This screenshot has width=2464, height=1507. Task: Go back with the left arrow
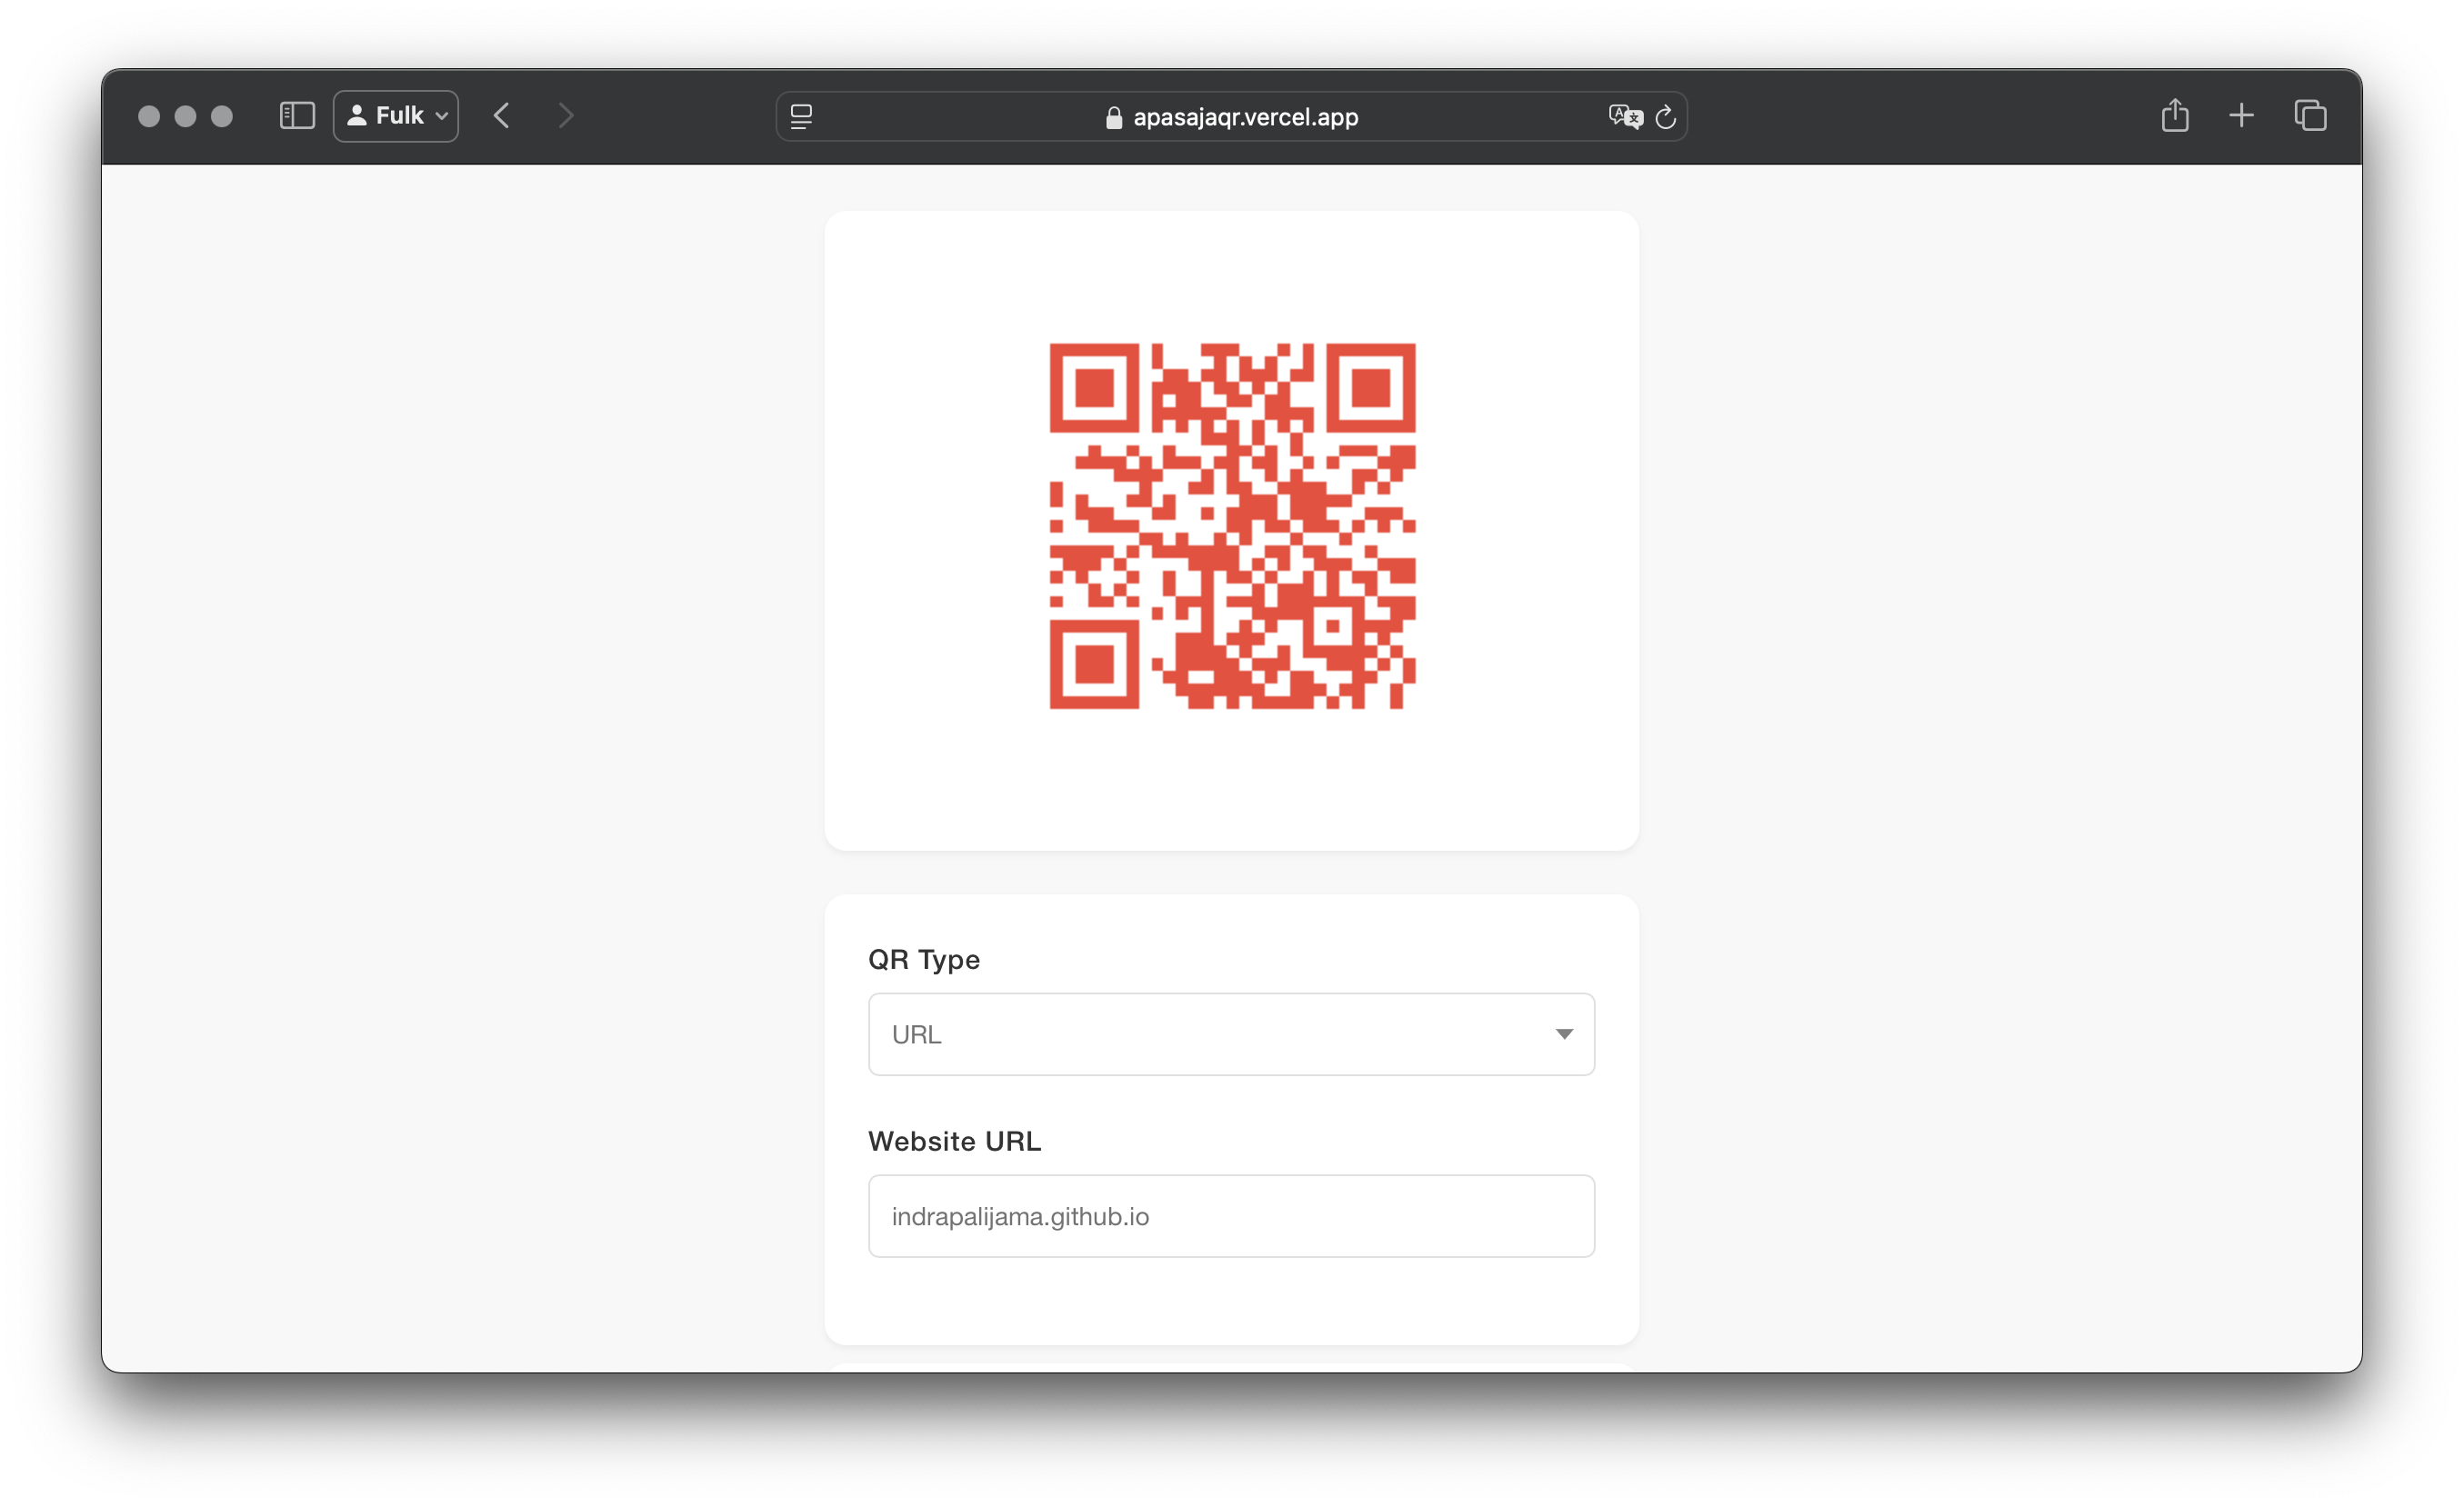[x=502, y=116]
